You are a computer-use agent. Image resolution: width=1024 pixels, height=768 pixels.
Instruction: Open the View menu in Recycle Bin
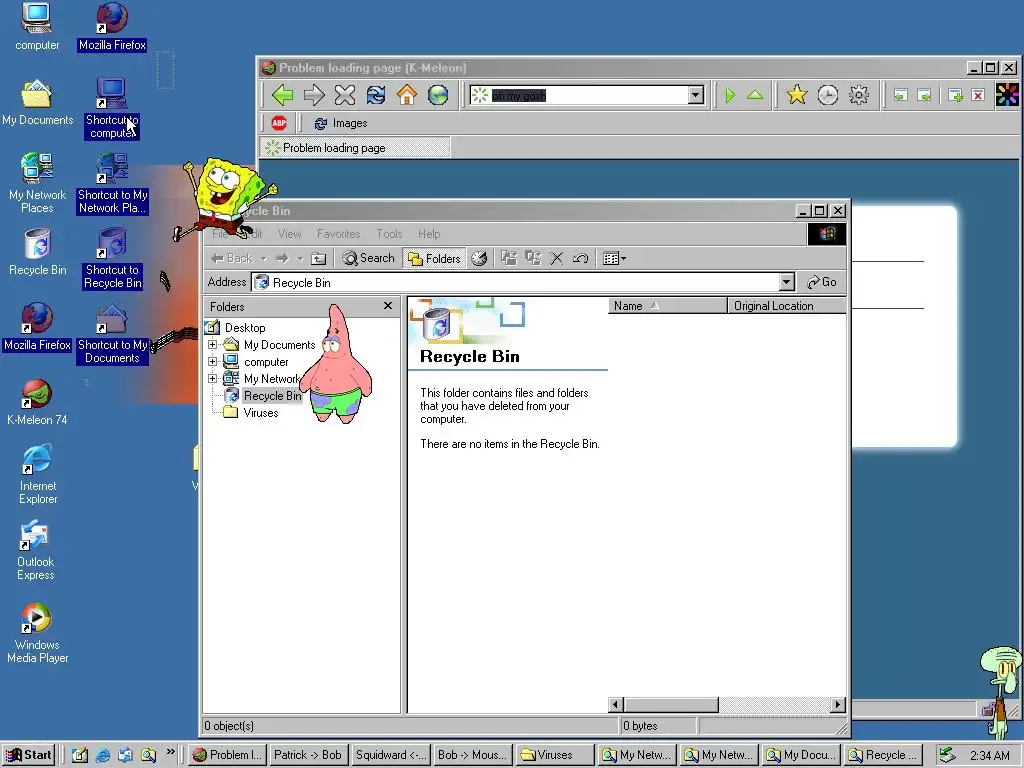click(x=289, y=234)
